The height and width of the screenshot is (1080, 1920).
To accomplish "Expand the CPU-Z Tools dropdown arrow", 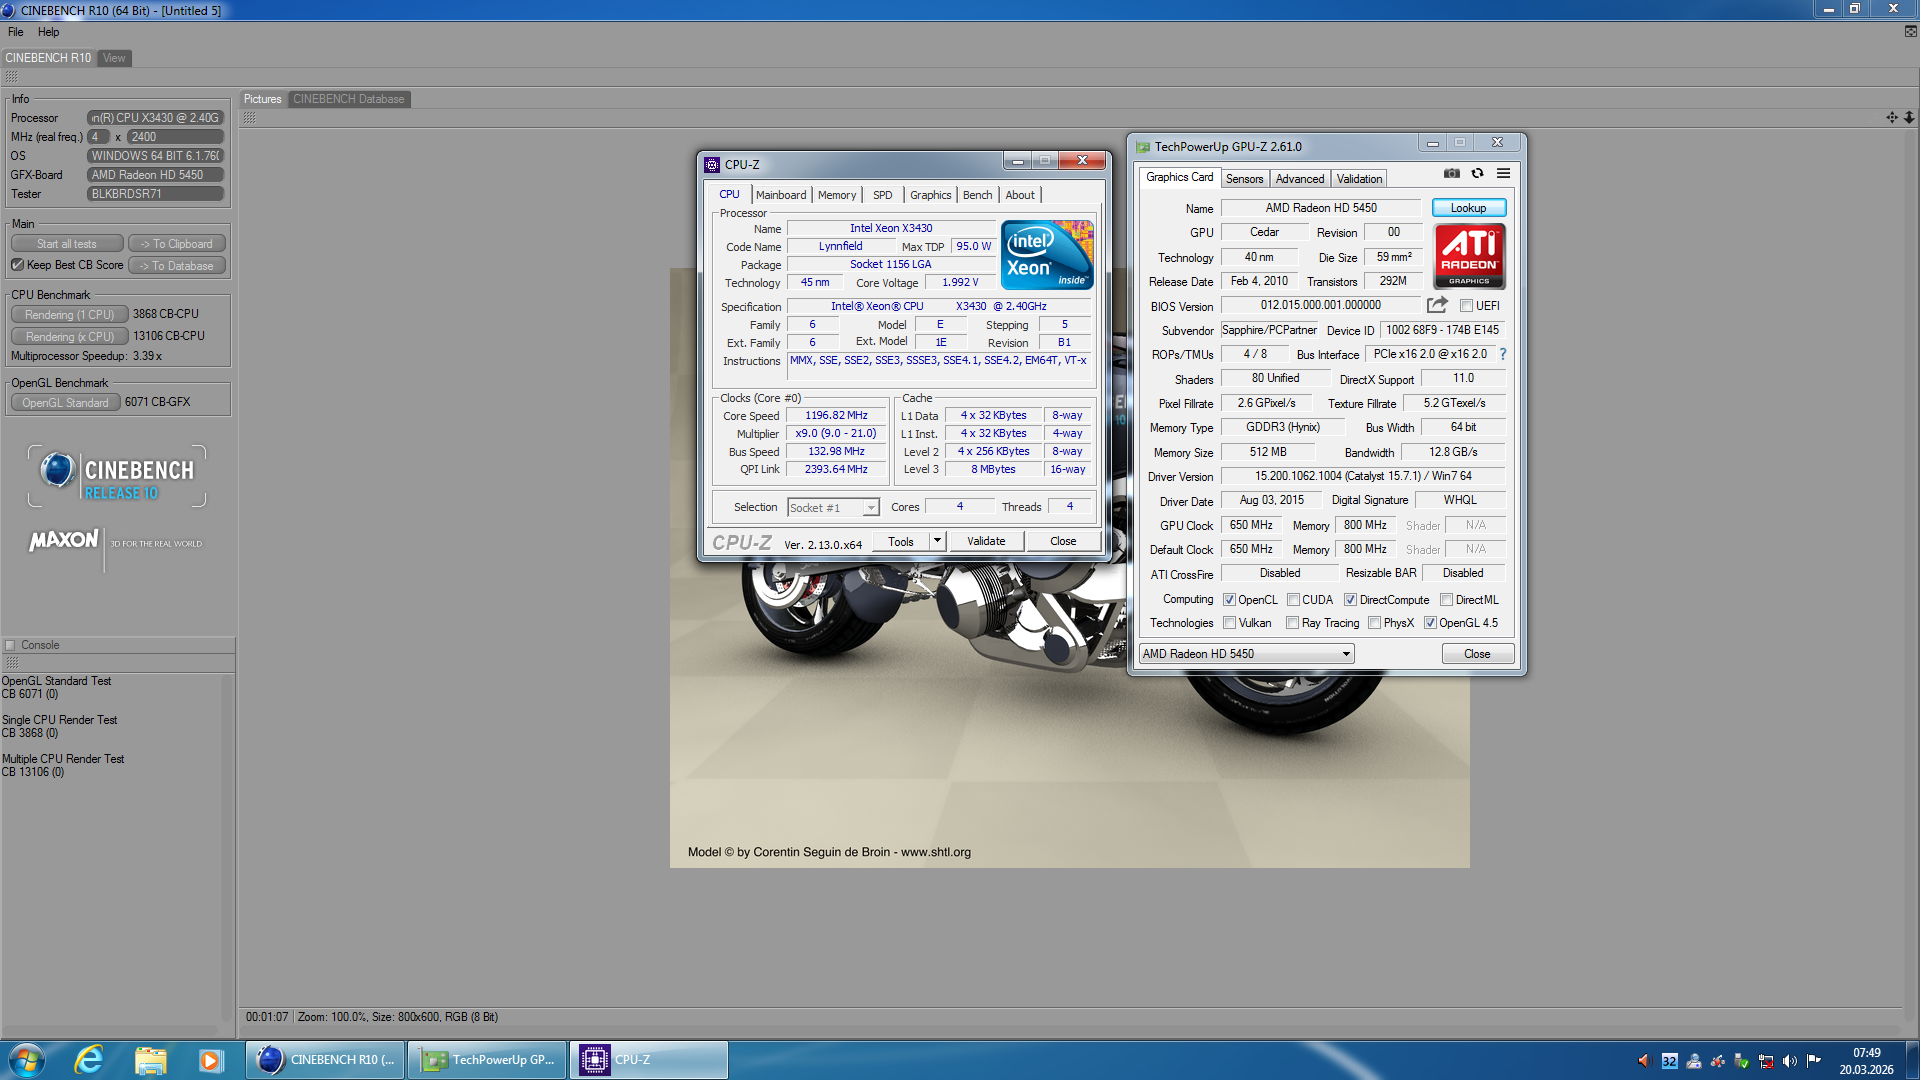I will [937, 541].
